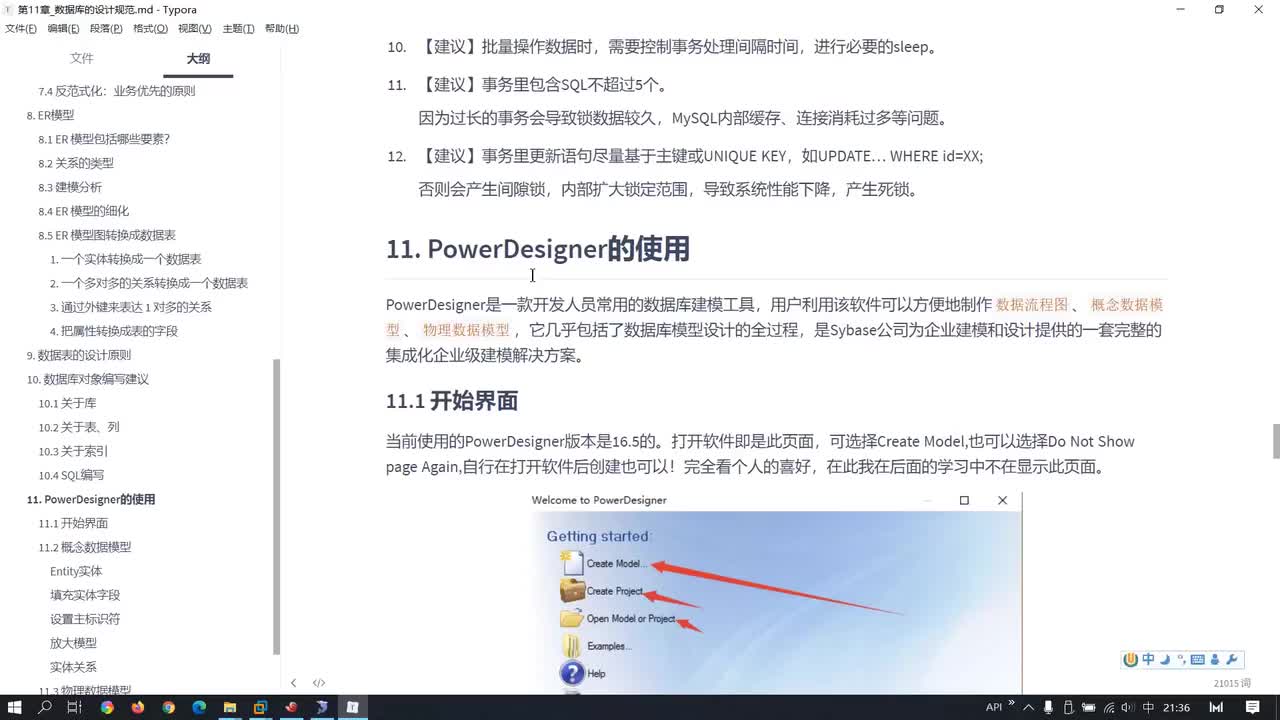This screenshot has width=1280, height=720.
Task: Open the 主题(T) menu
Action: tap(238, 29)
